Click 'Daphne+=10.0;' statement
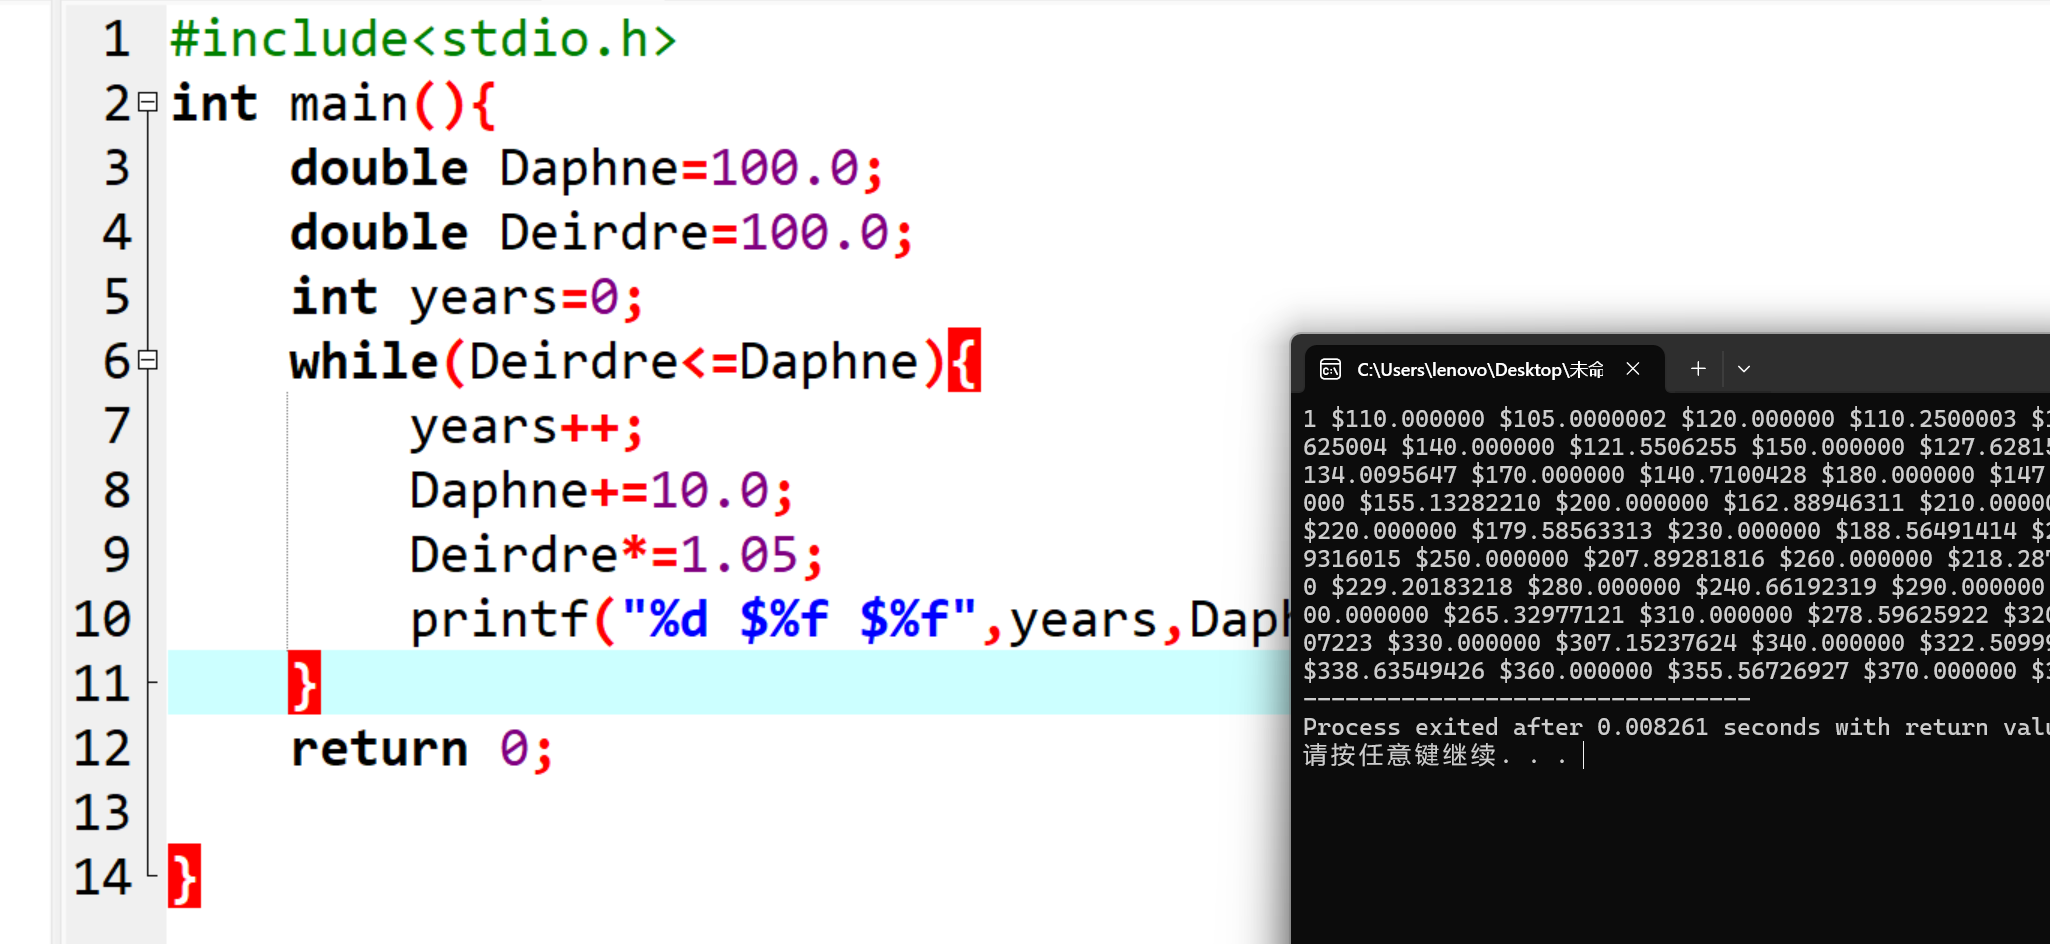This screenshot has height=944, width=2050. (x=602, y=491)
